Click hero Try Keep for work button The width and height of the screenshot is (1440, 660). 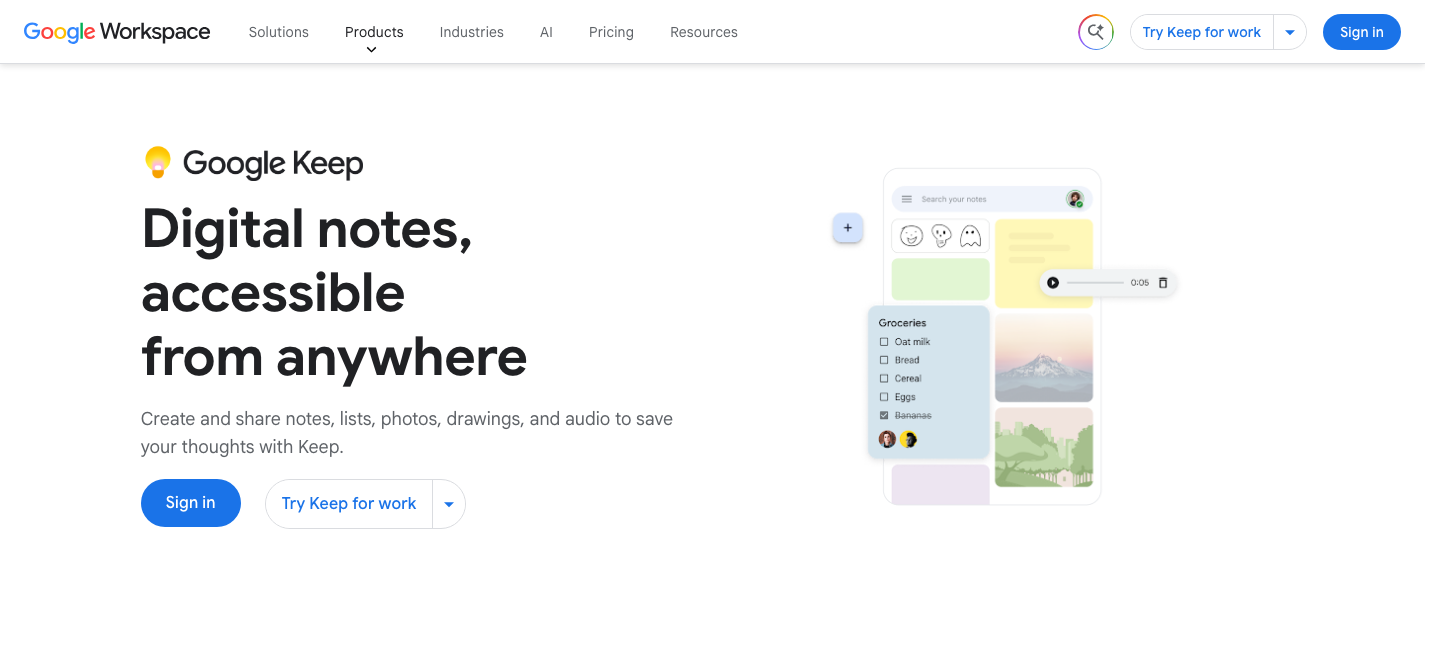[x=349, y=504]
